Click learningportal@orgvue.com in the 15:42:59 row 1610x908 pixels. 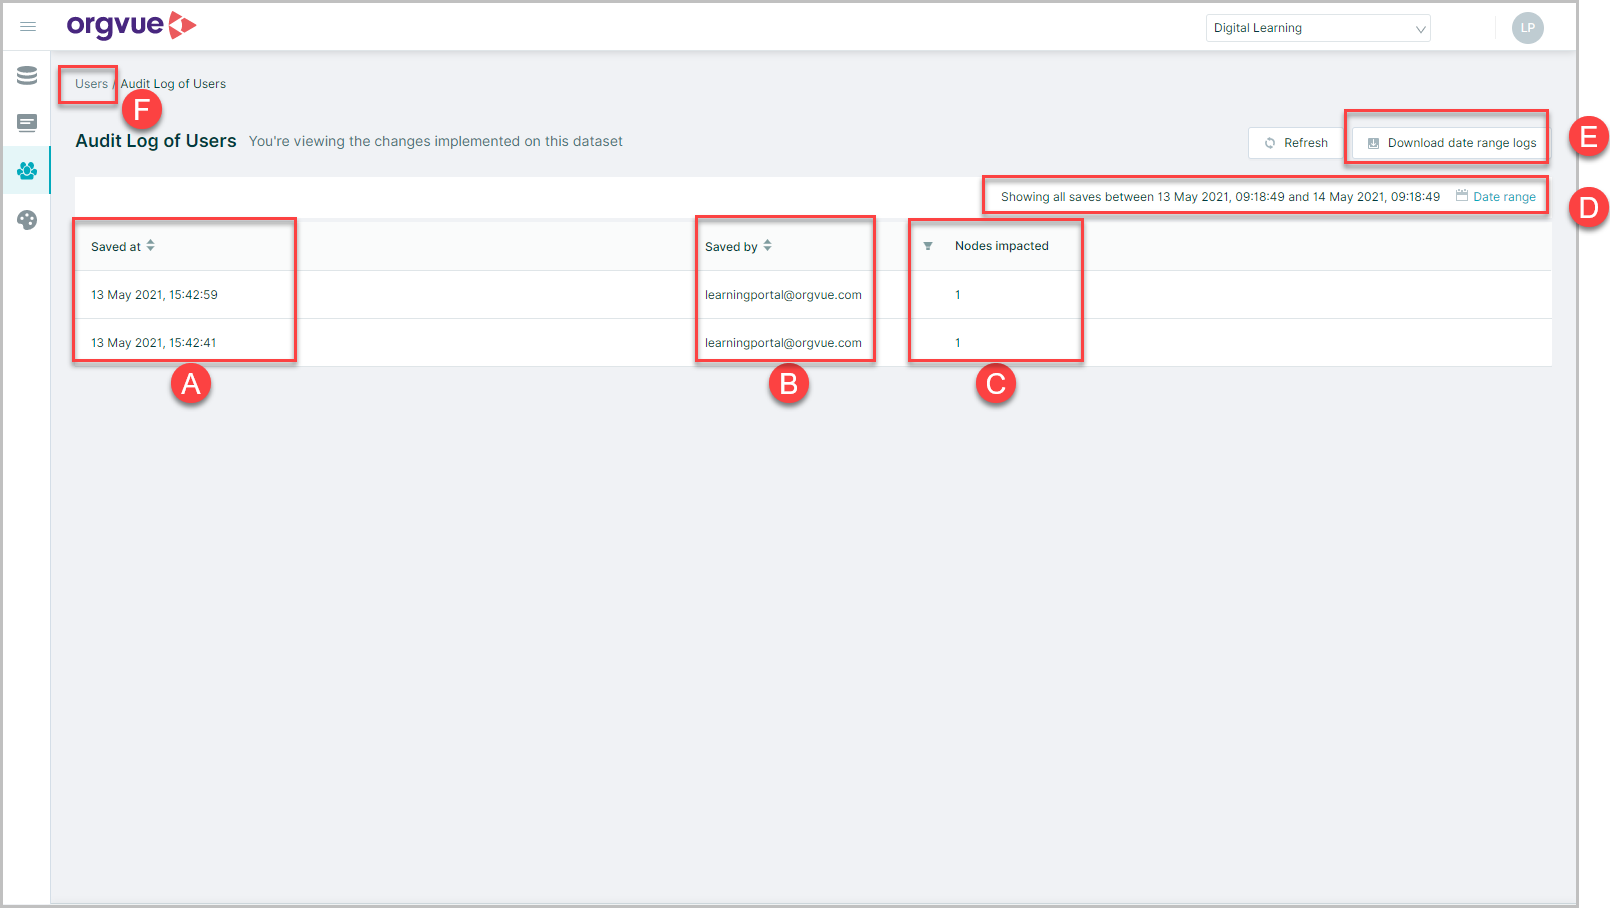pyautogui.click(x=783, y=295)
